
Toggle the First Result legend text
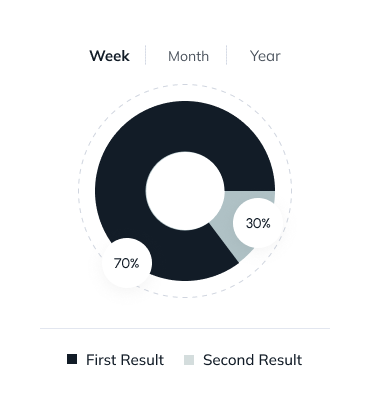(125, 360)
